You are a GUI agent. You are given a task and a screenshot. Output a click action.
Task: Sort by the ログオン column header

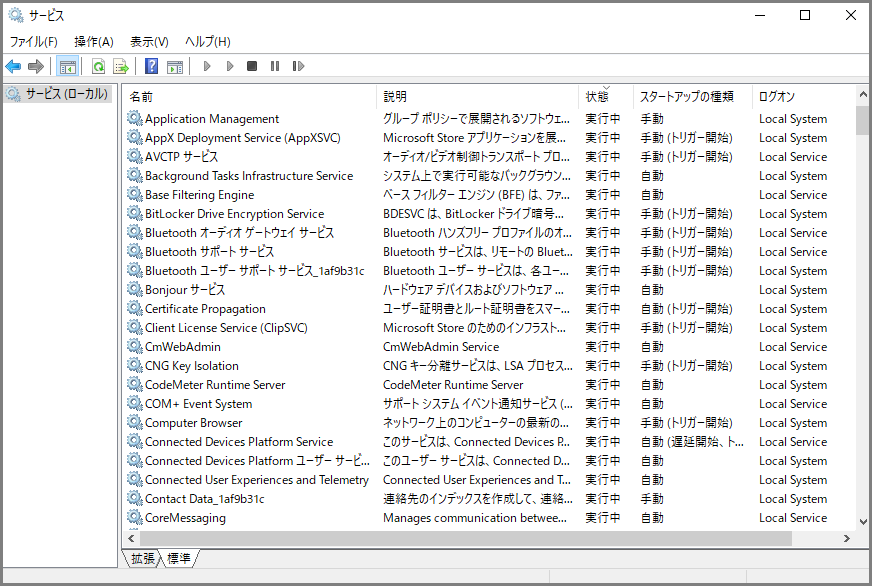(803, 97)
